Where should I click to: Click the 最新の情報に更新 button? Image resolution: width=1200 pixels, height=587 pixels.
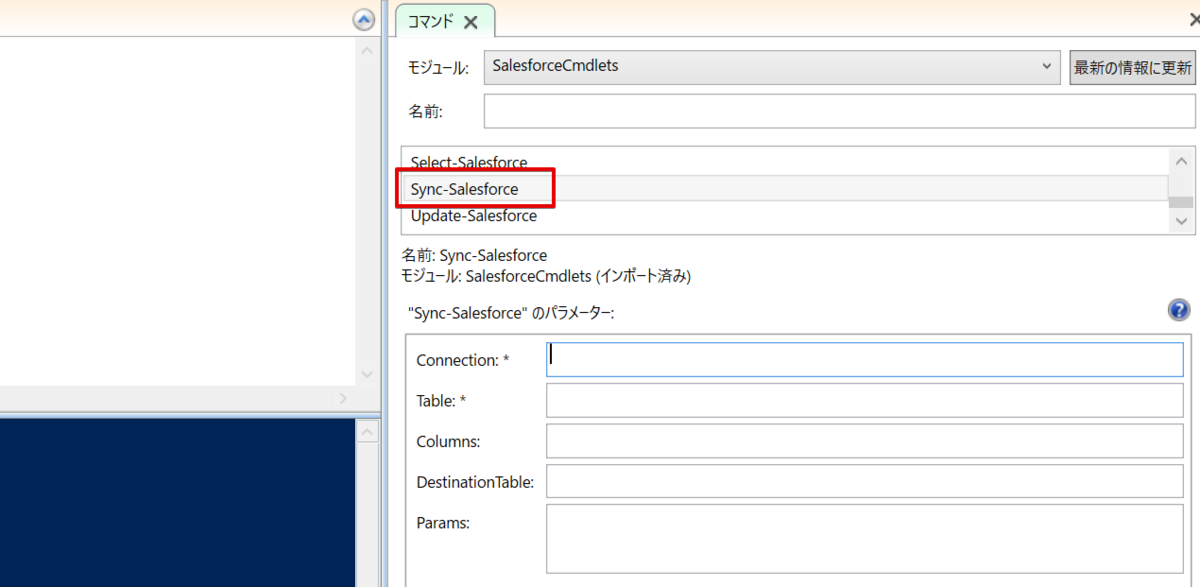1132,68
